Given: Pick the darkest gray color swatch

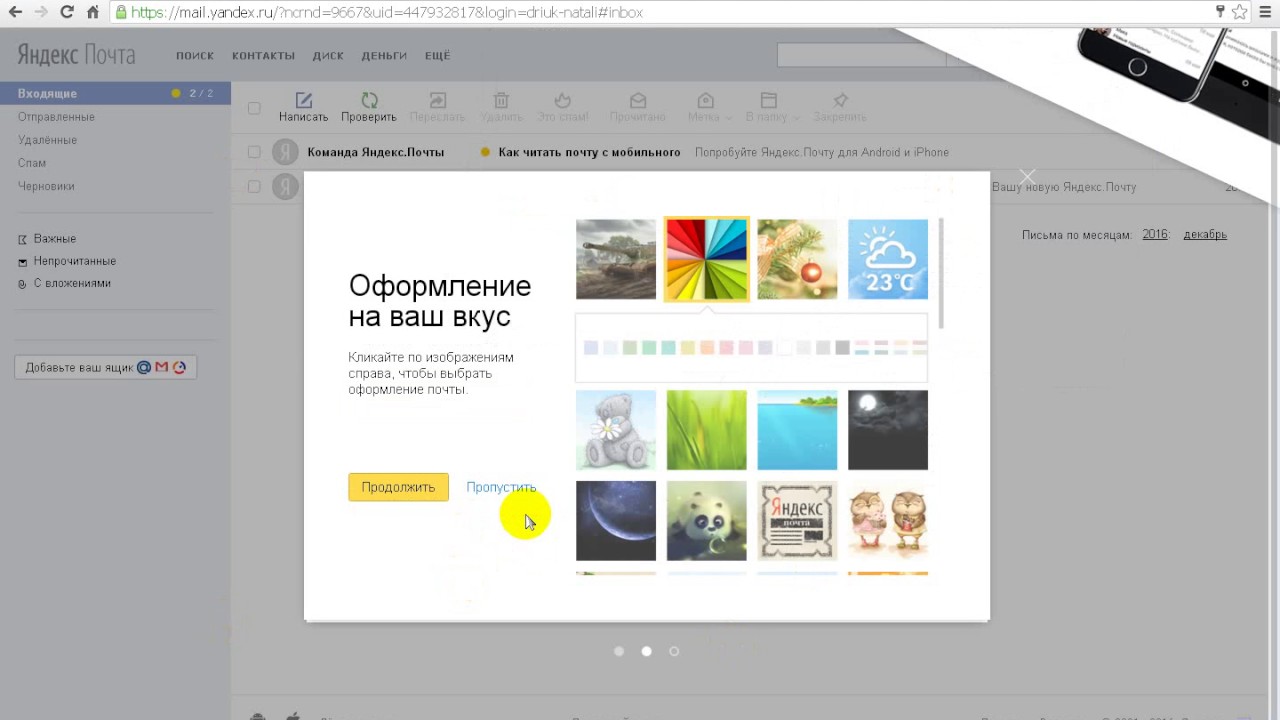Looking at the screenshot, I should (x=843, y=347).
